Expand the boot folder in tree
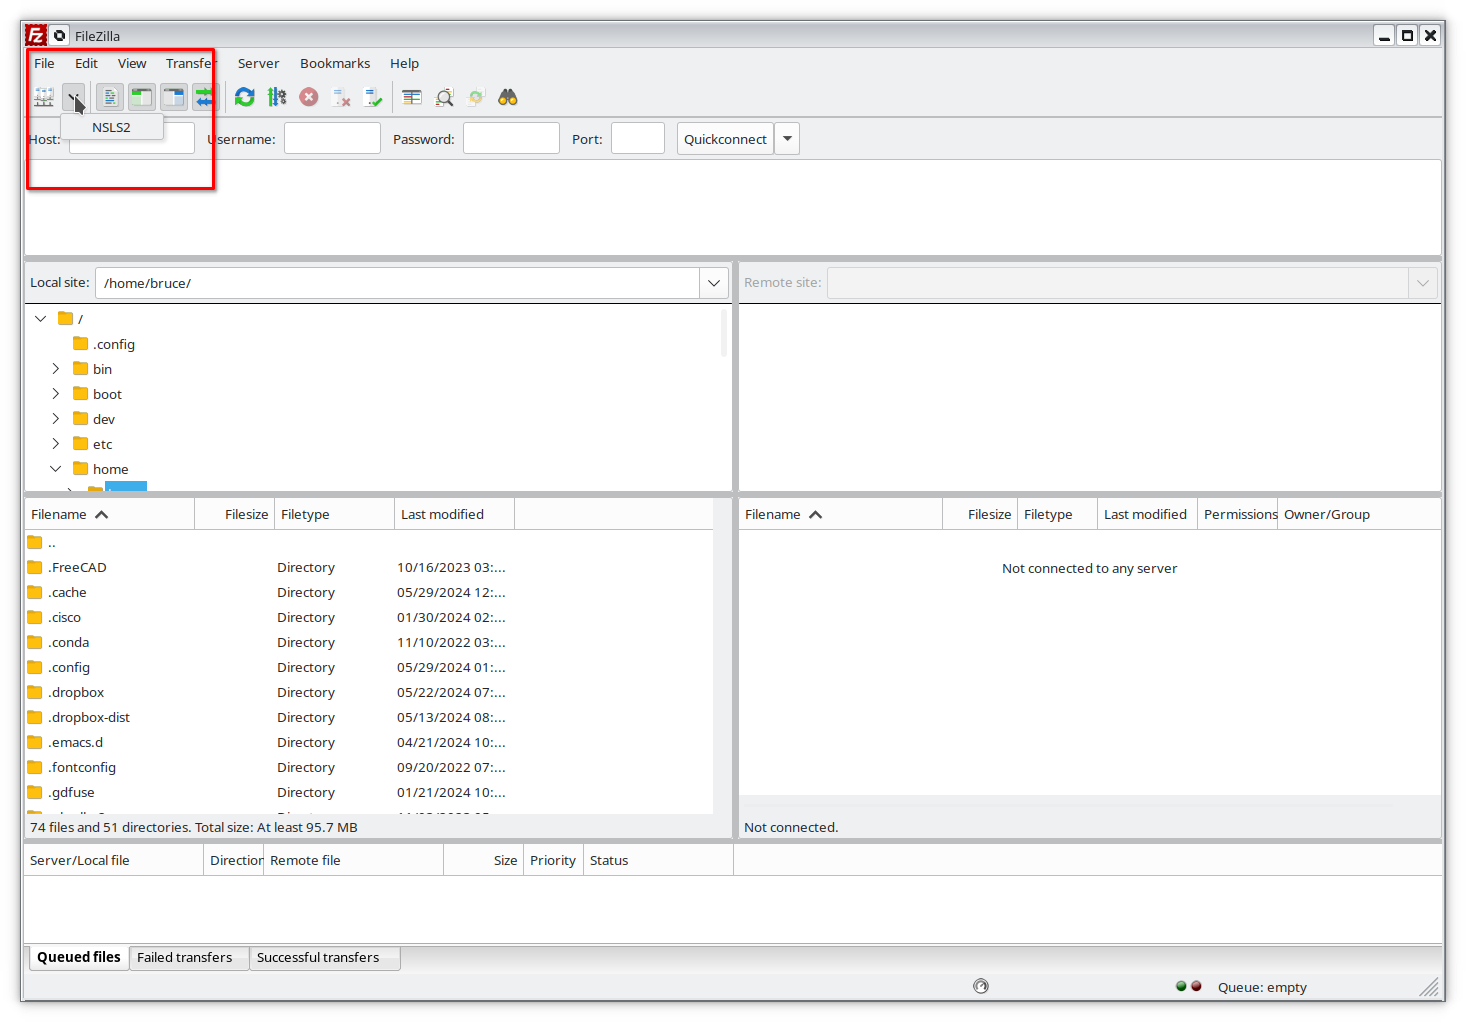 (56, 393)
